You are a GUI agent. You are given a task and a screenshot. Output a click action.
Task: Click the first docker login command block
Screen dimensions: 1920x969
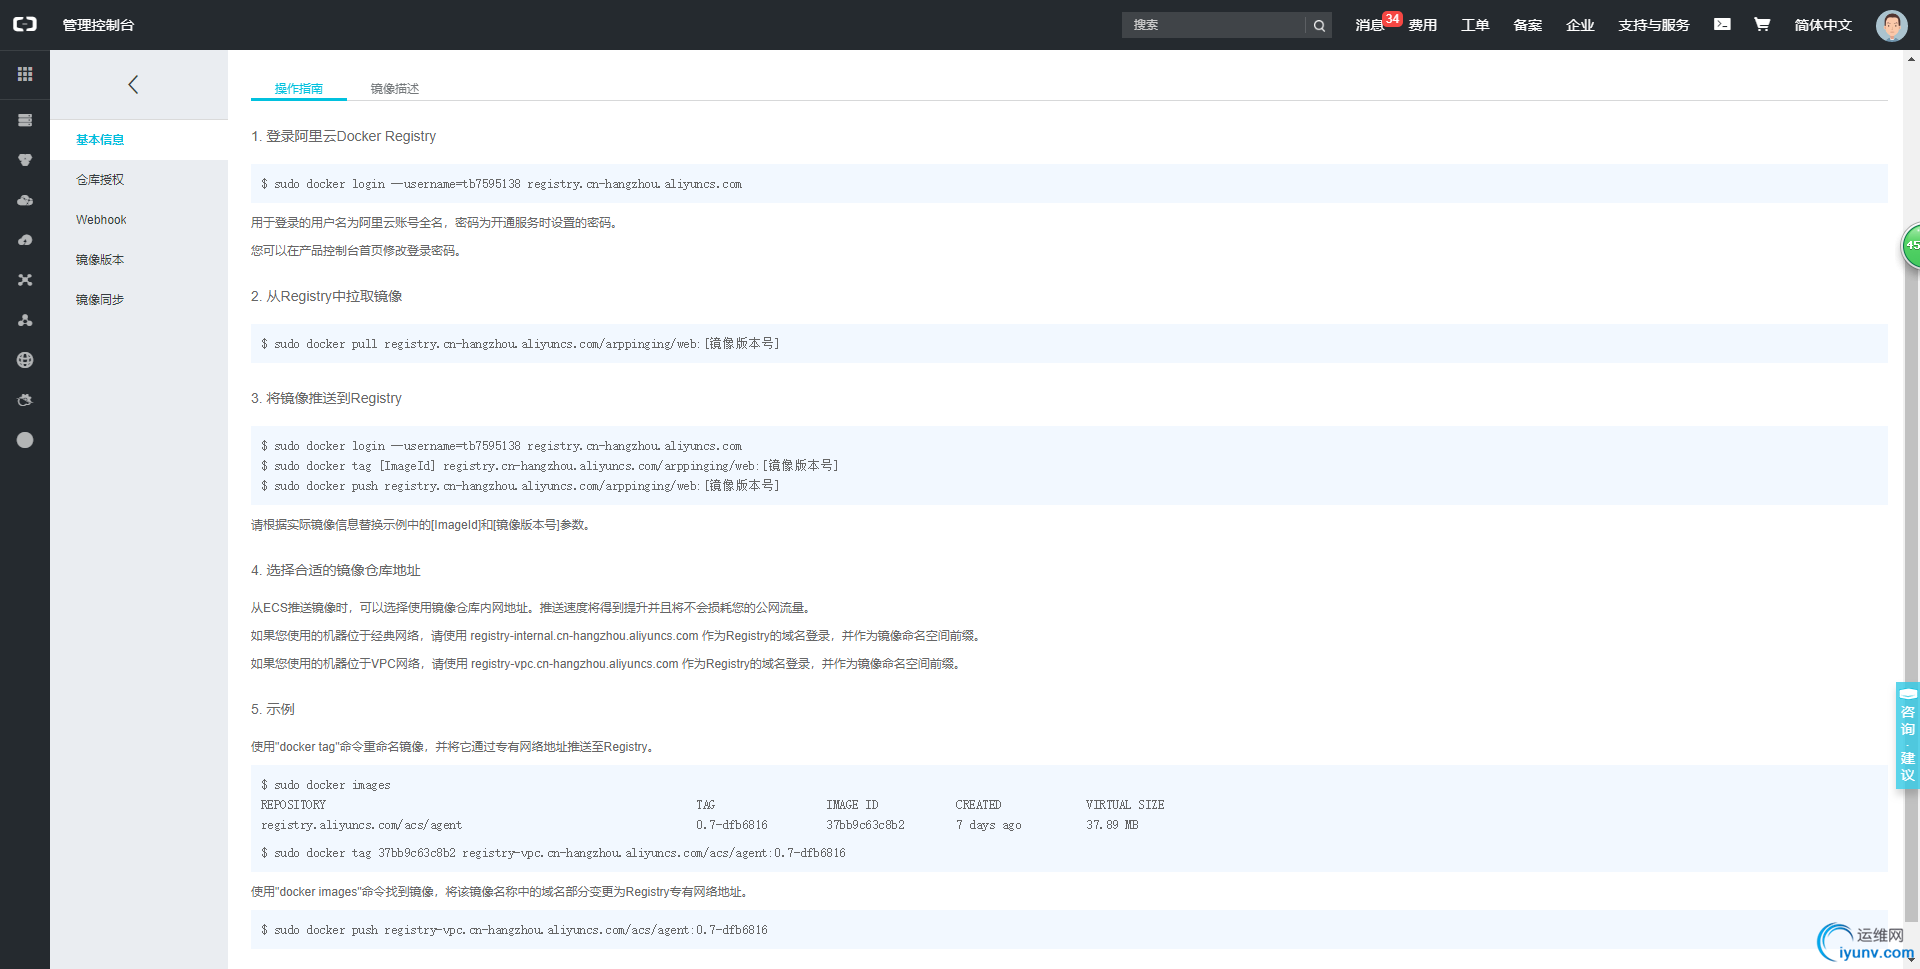pyautogui.click(x=1069, y=184)
